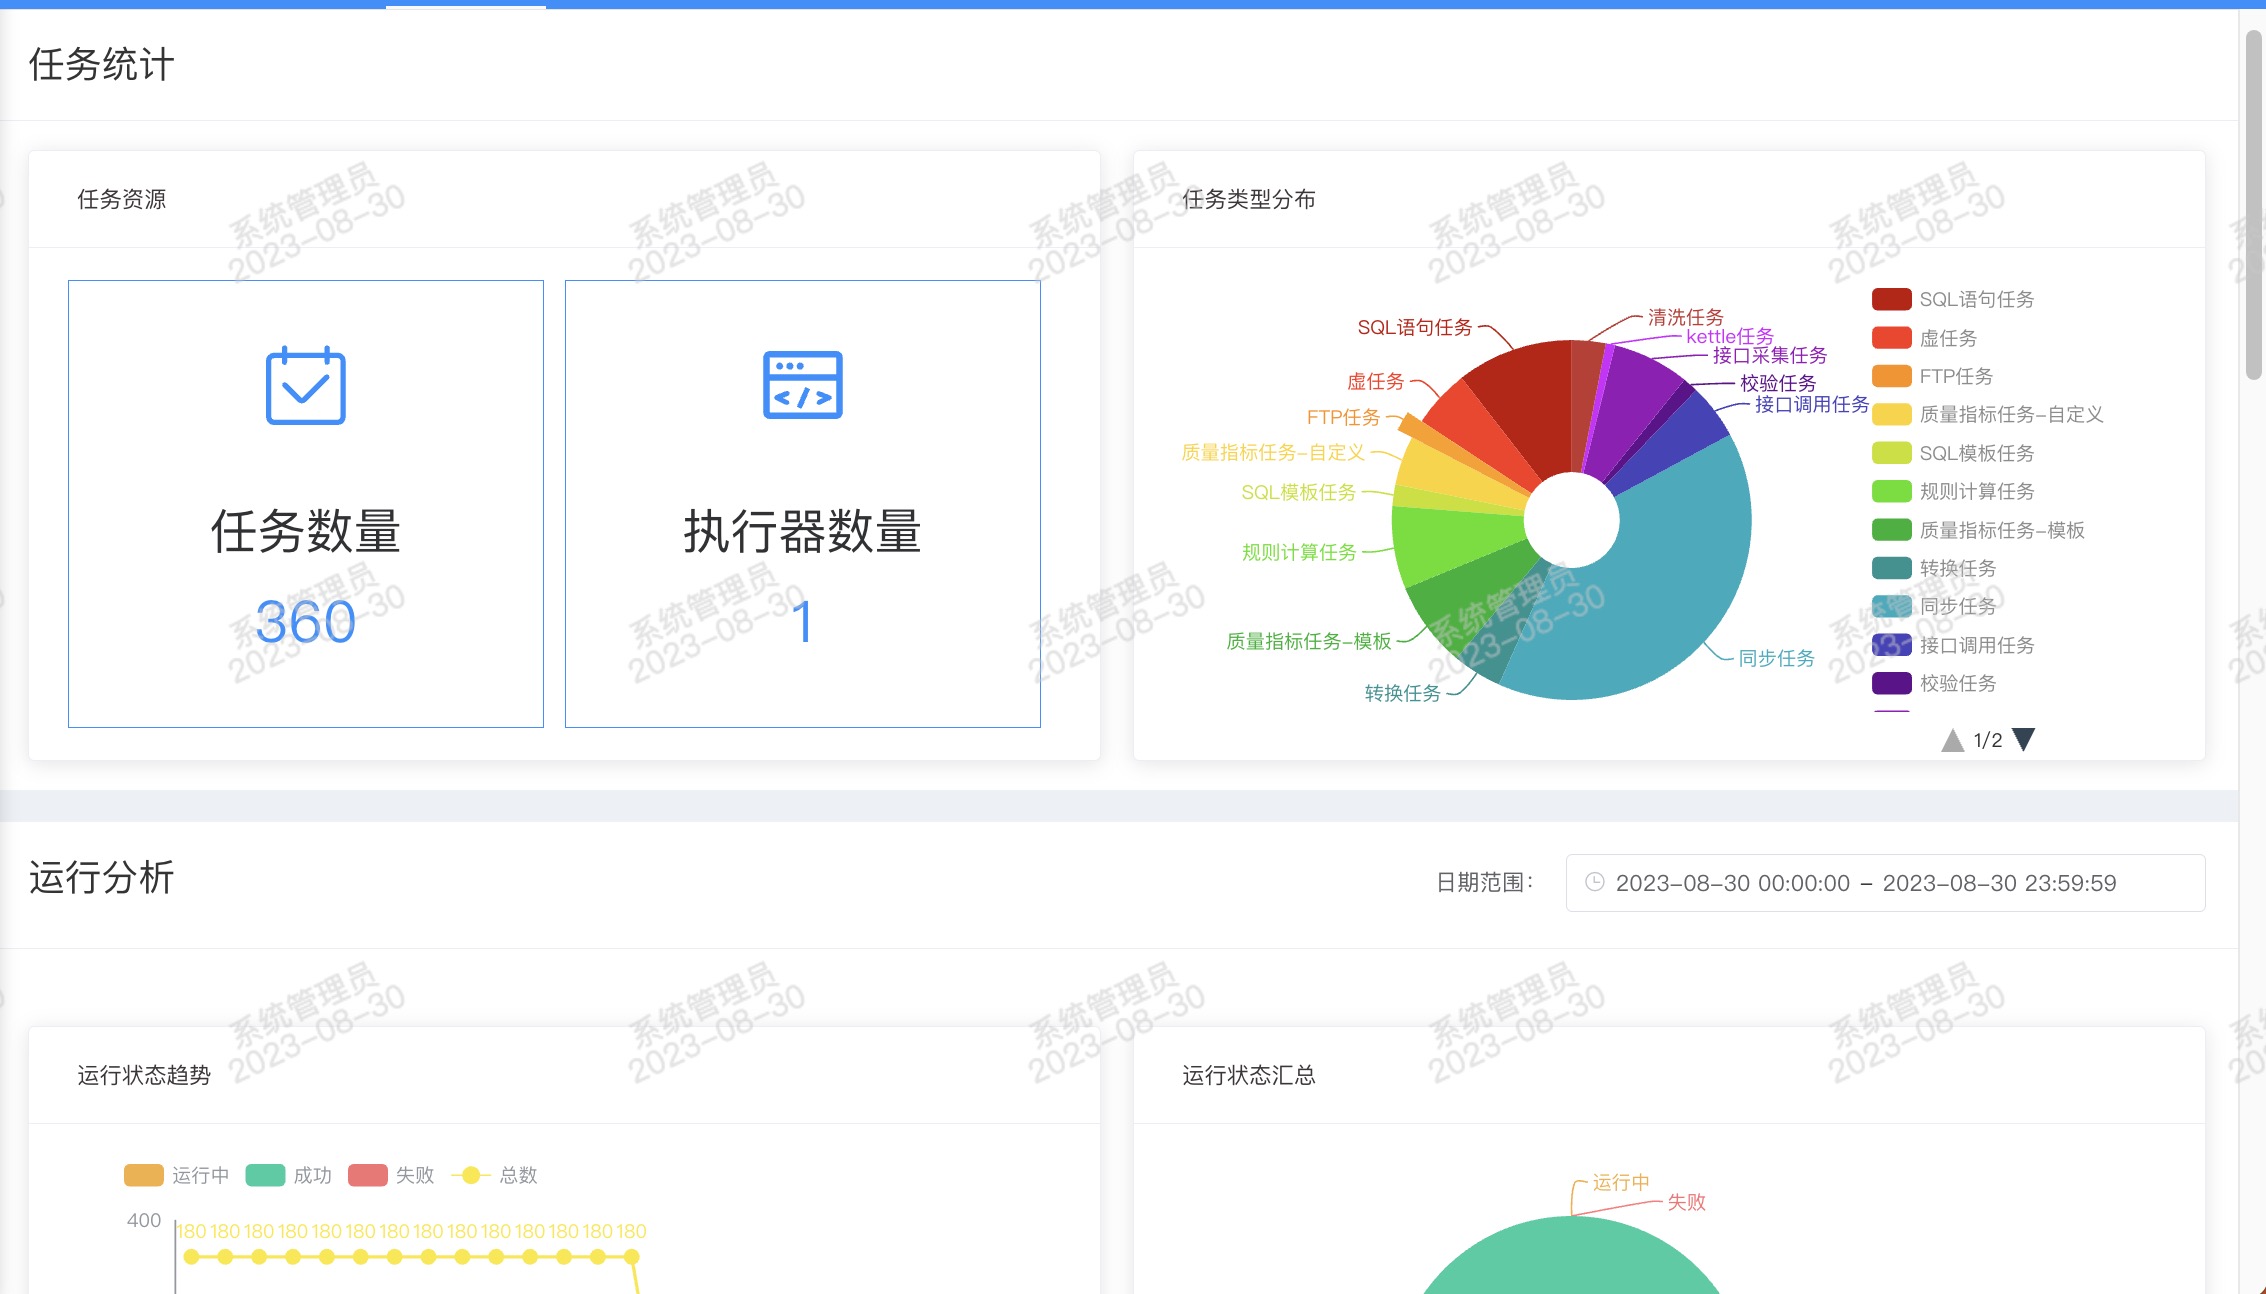Toggle 质量指标任务-模板 legend item
The height and width of the screenshot is (1294, 2266).
pyautogui.click(x=1978, y=530)
